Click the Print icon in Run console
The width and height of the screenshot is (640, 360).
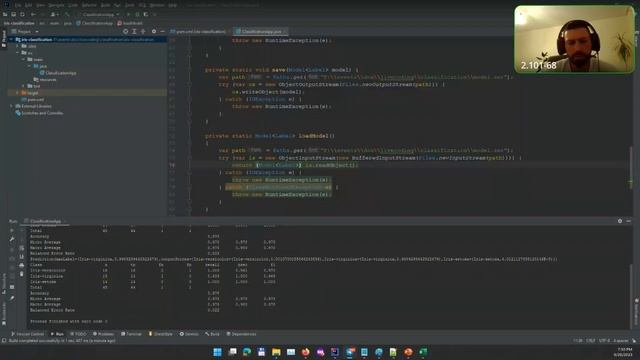tap(22, 265)
